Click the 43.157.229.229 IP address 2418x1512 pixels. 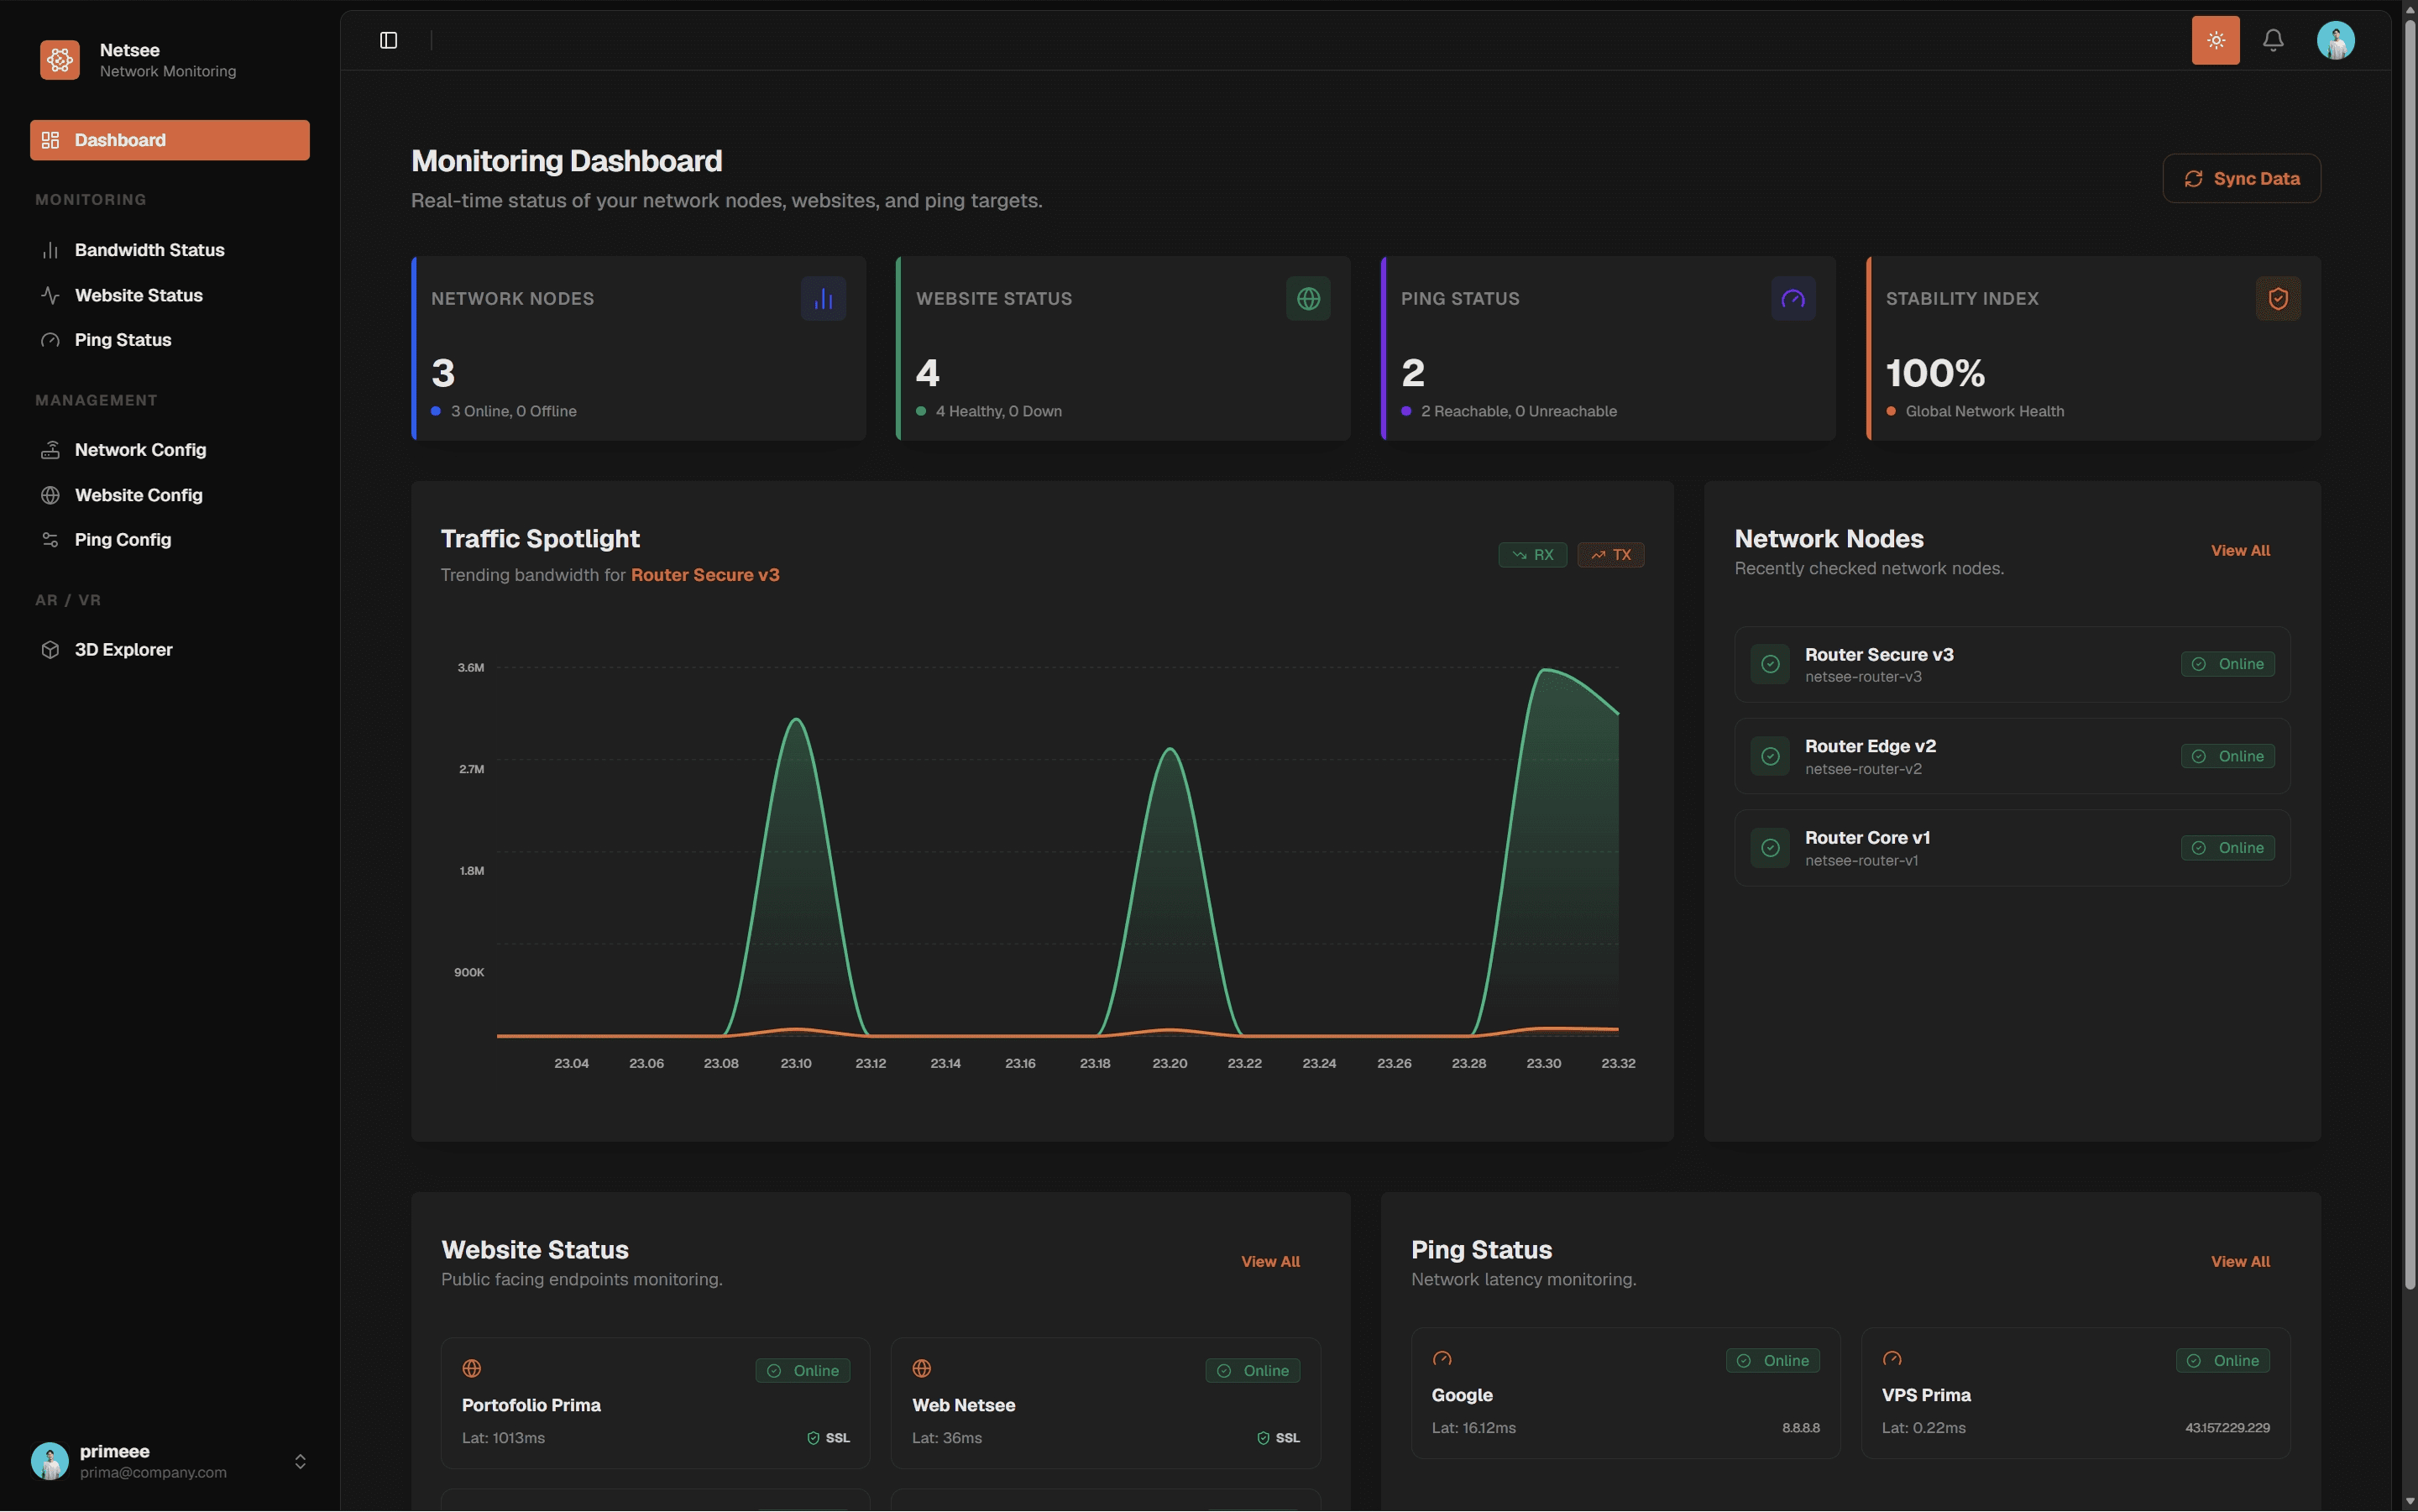2227,1428
